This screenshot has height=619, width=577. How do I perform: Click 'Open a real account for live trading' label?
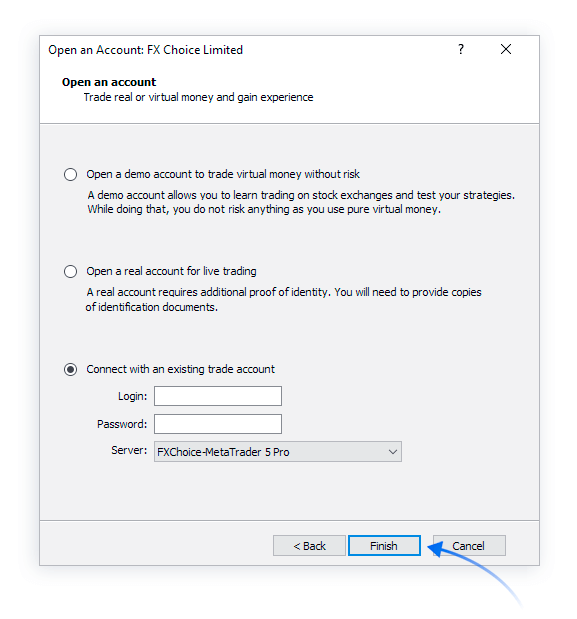click(x=171, y=271)
